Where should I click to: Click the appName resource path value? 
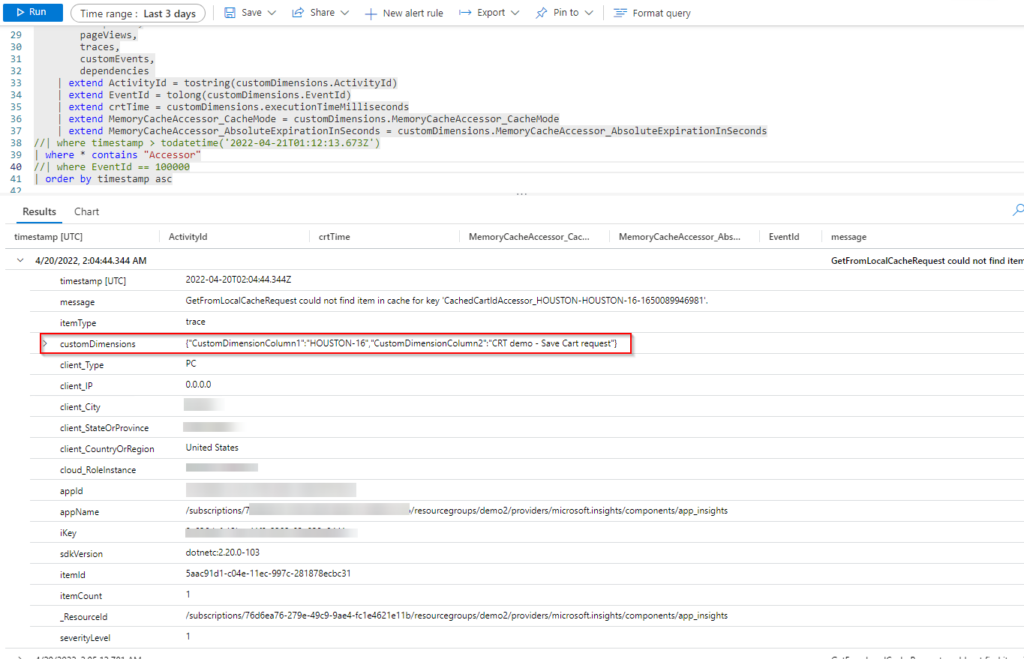(x=456, y=511)
